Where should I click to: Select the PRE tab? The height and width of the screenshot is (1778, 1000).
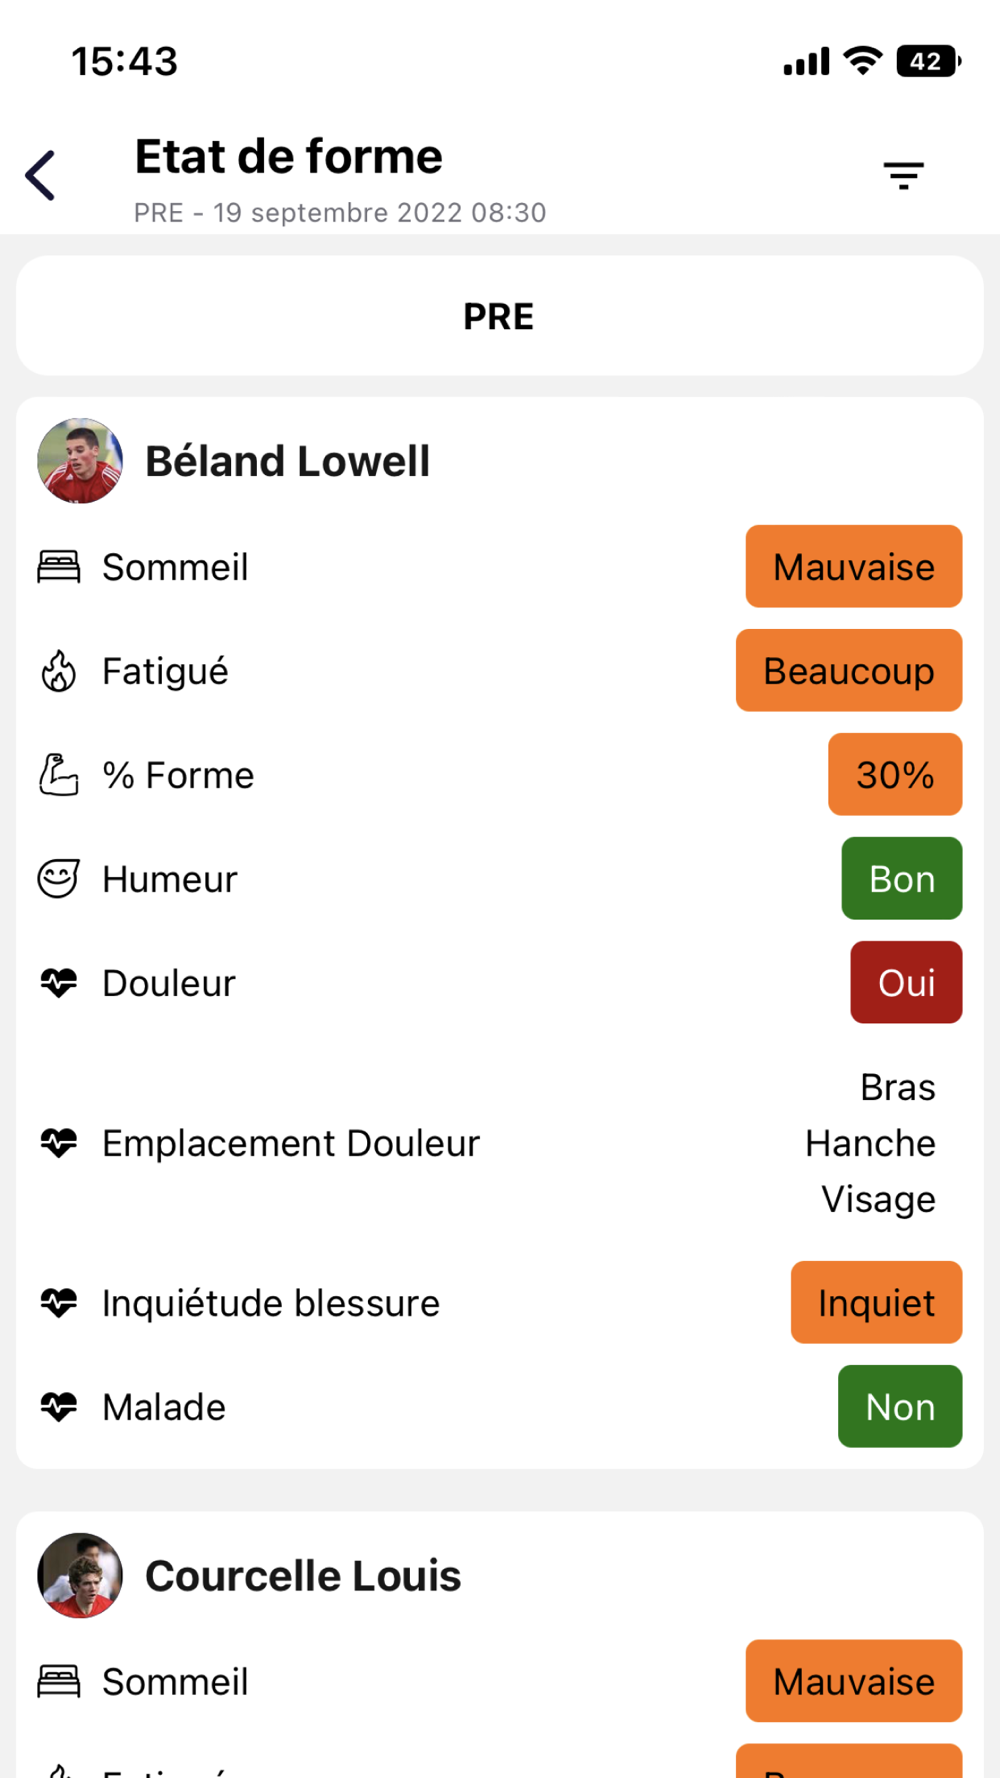[500, 316]
